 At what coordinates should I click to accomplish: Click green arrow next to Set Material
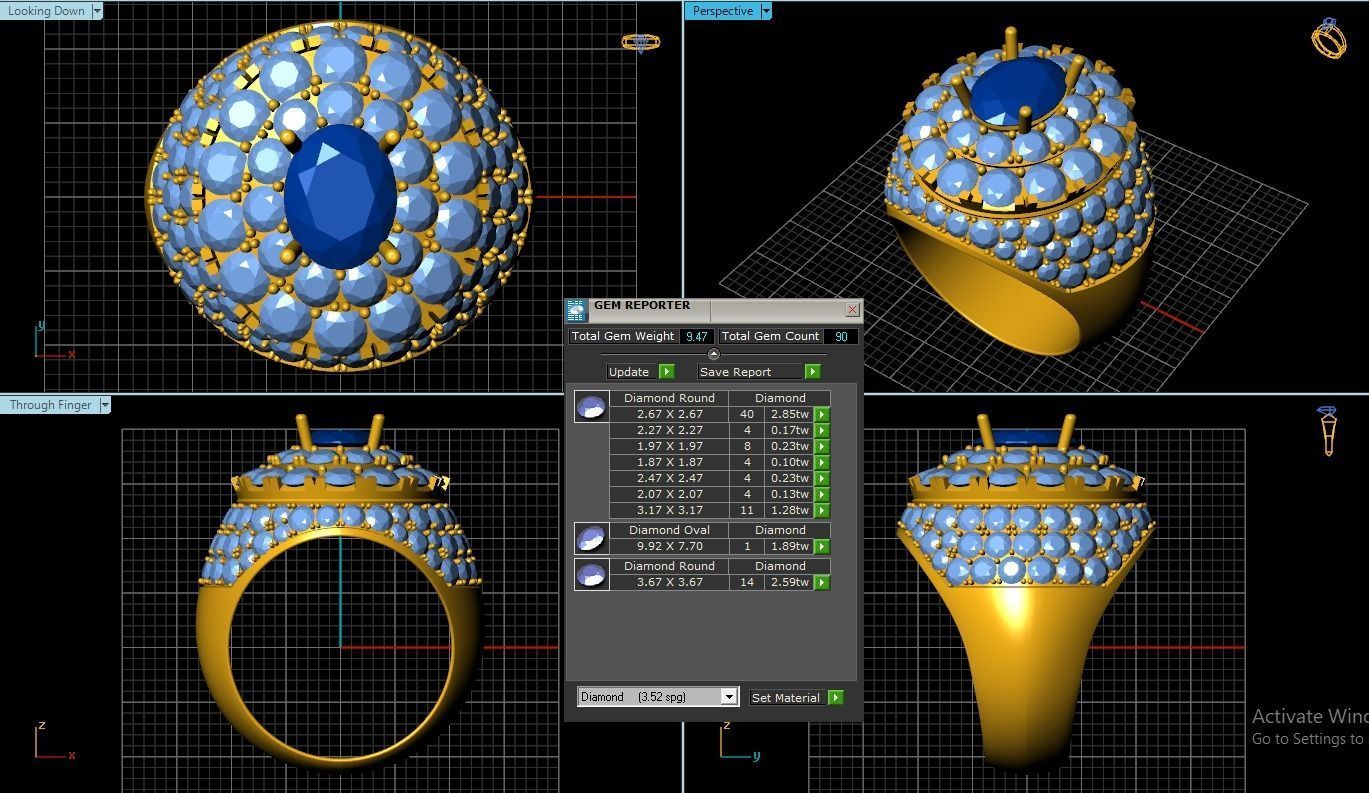tap(836, 698)
